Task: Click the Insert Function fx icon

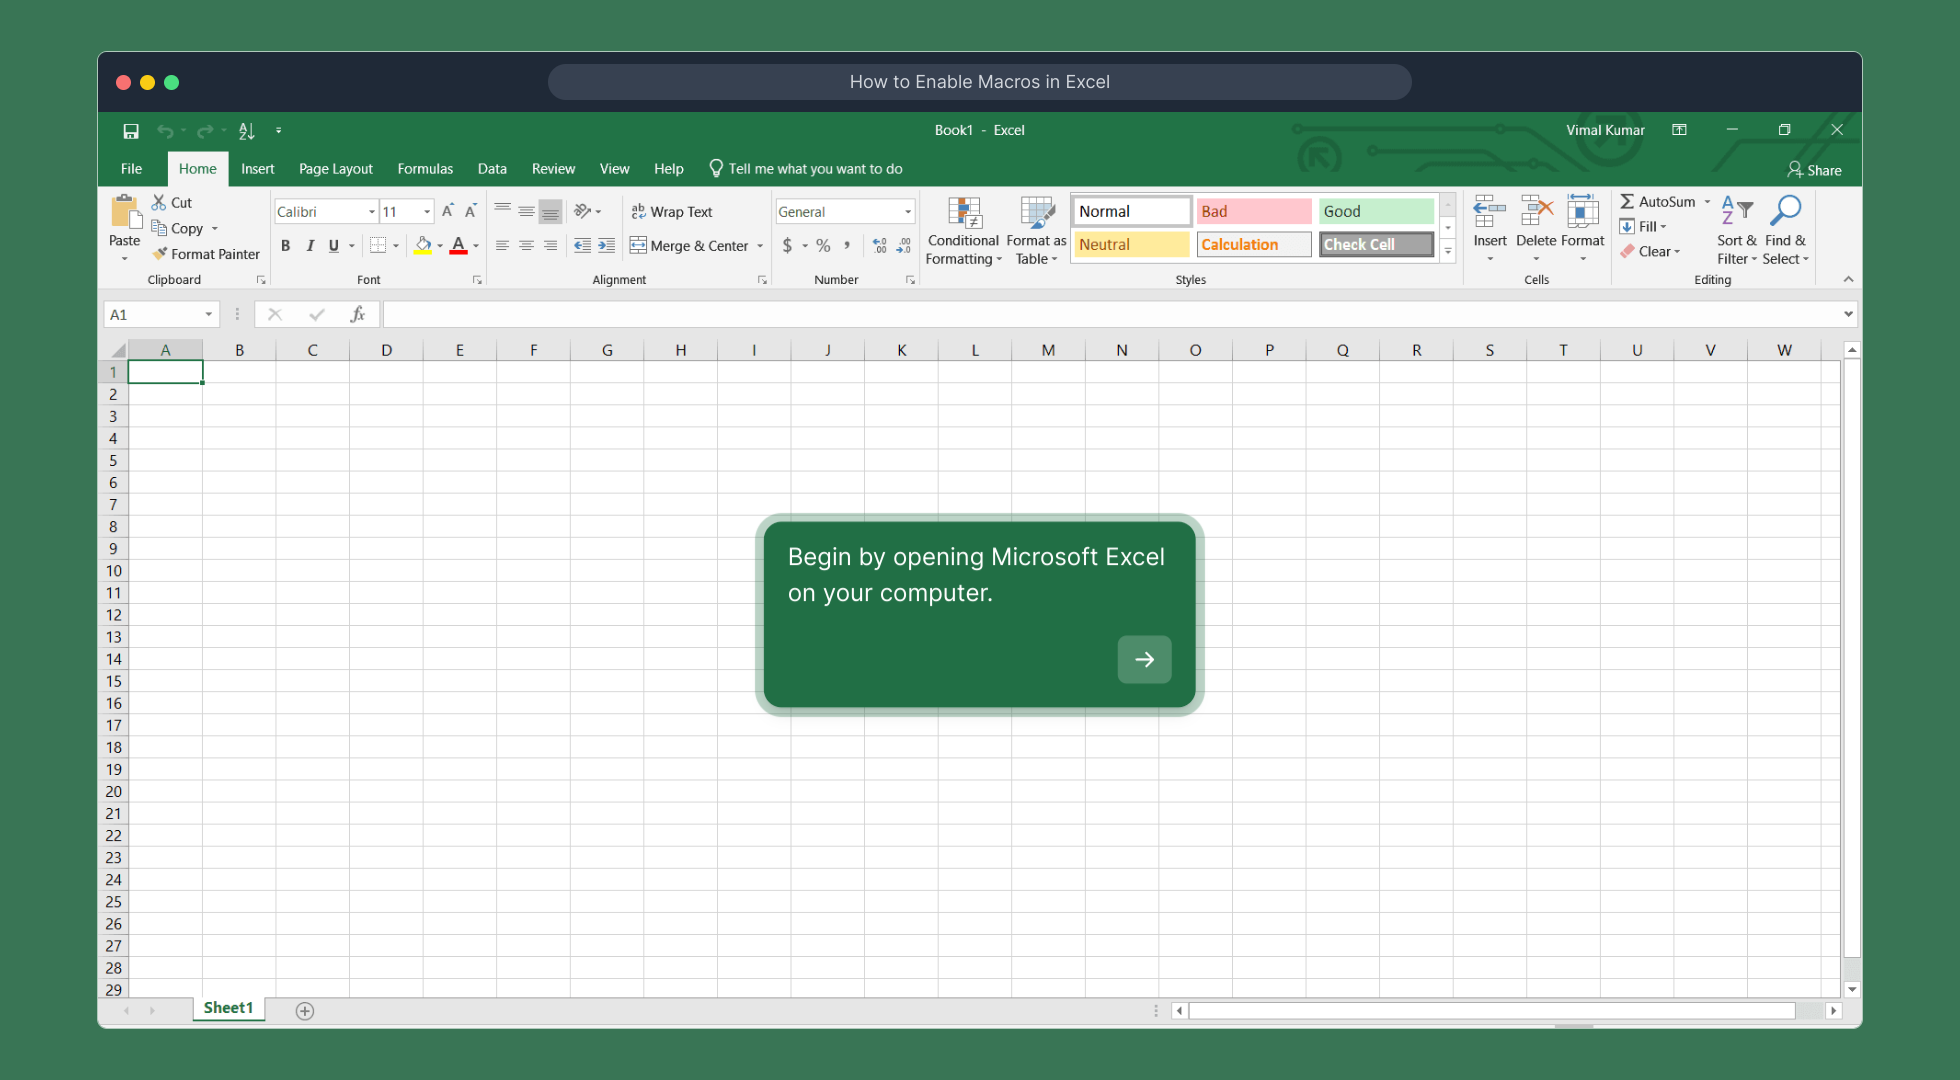Action: click(x=357, y=314)
